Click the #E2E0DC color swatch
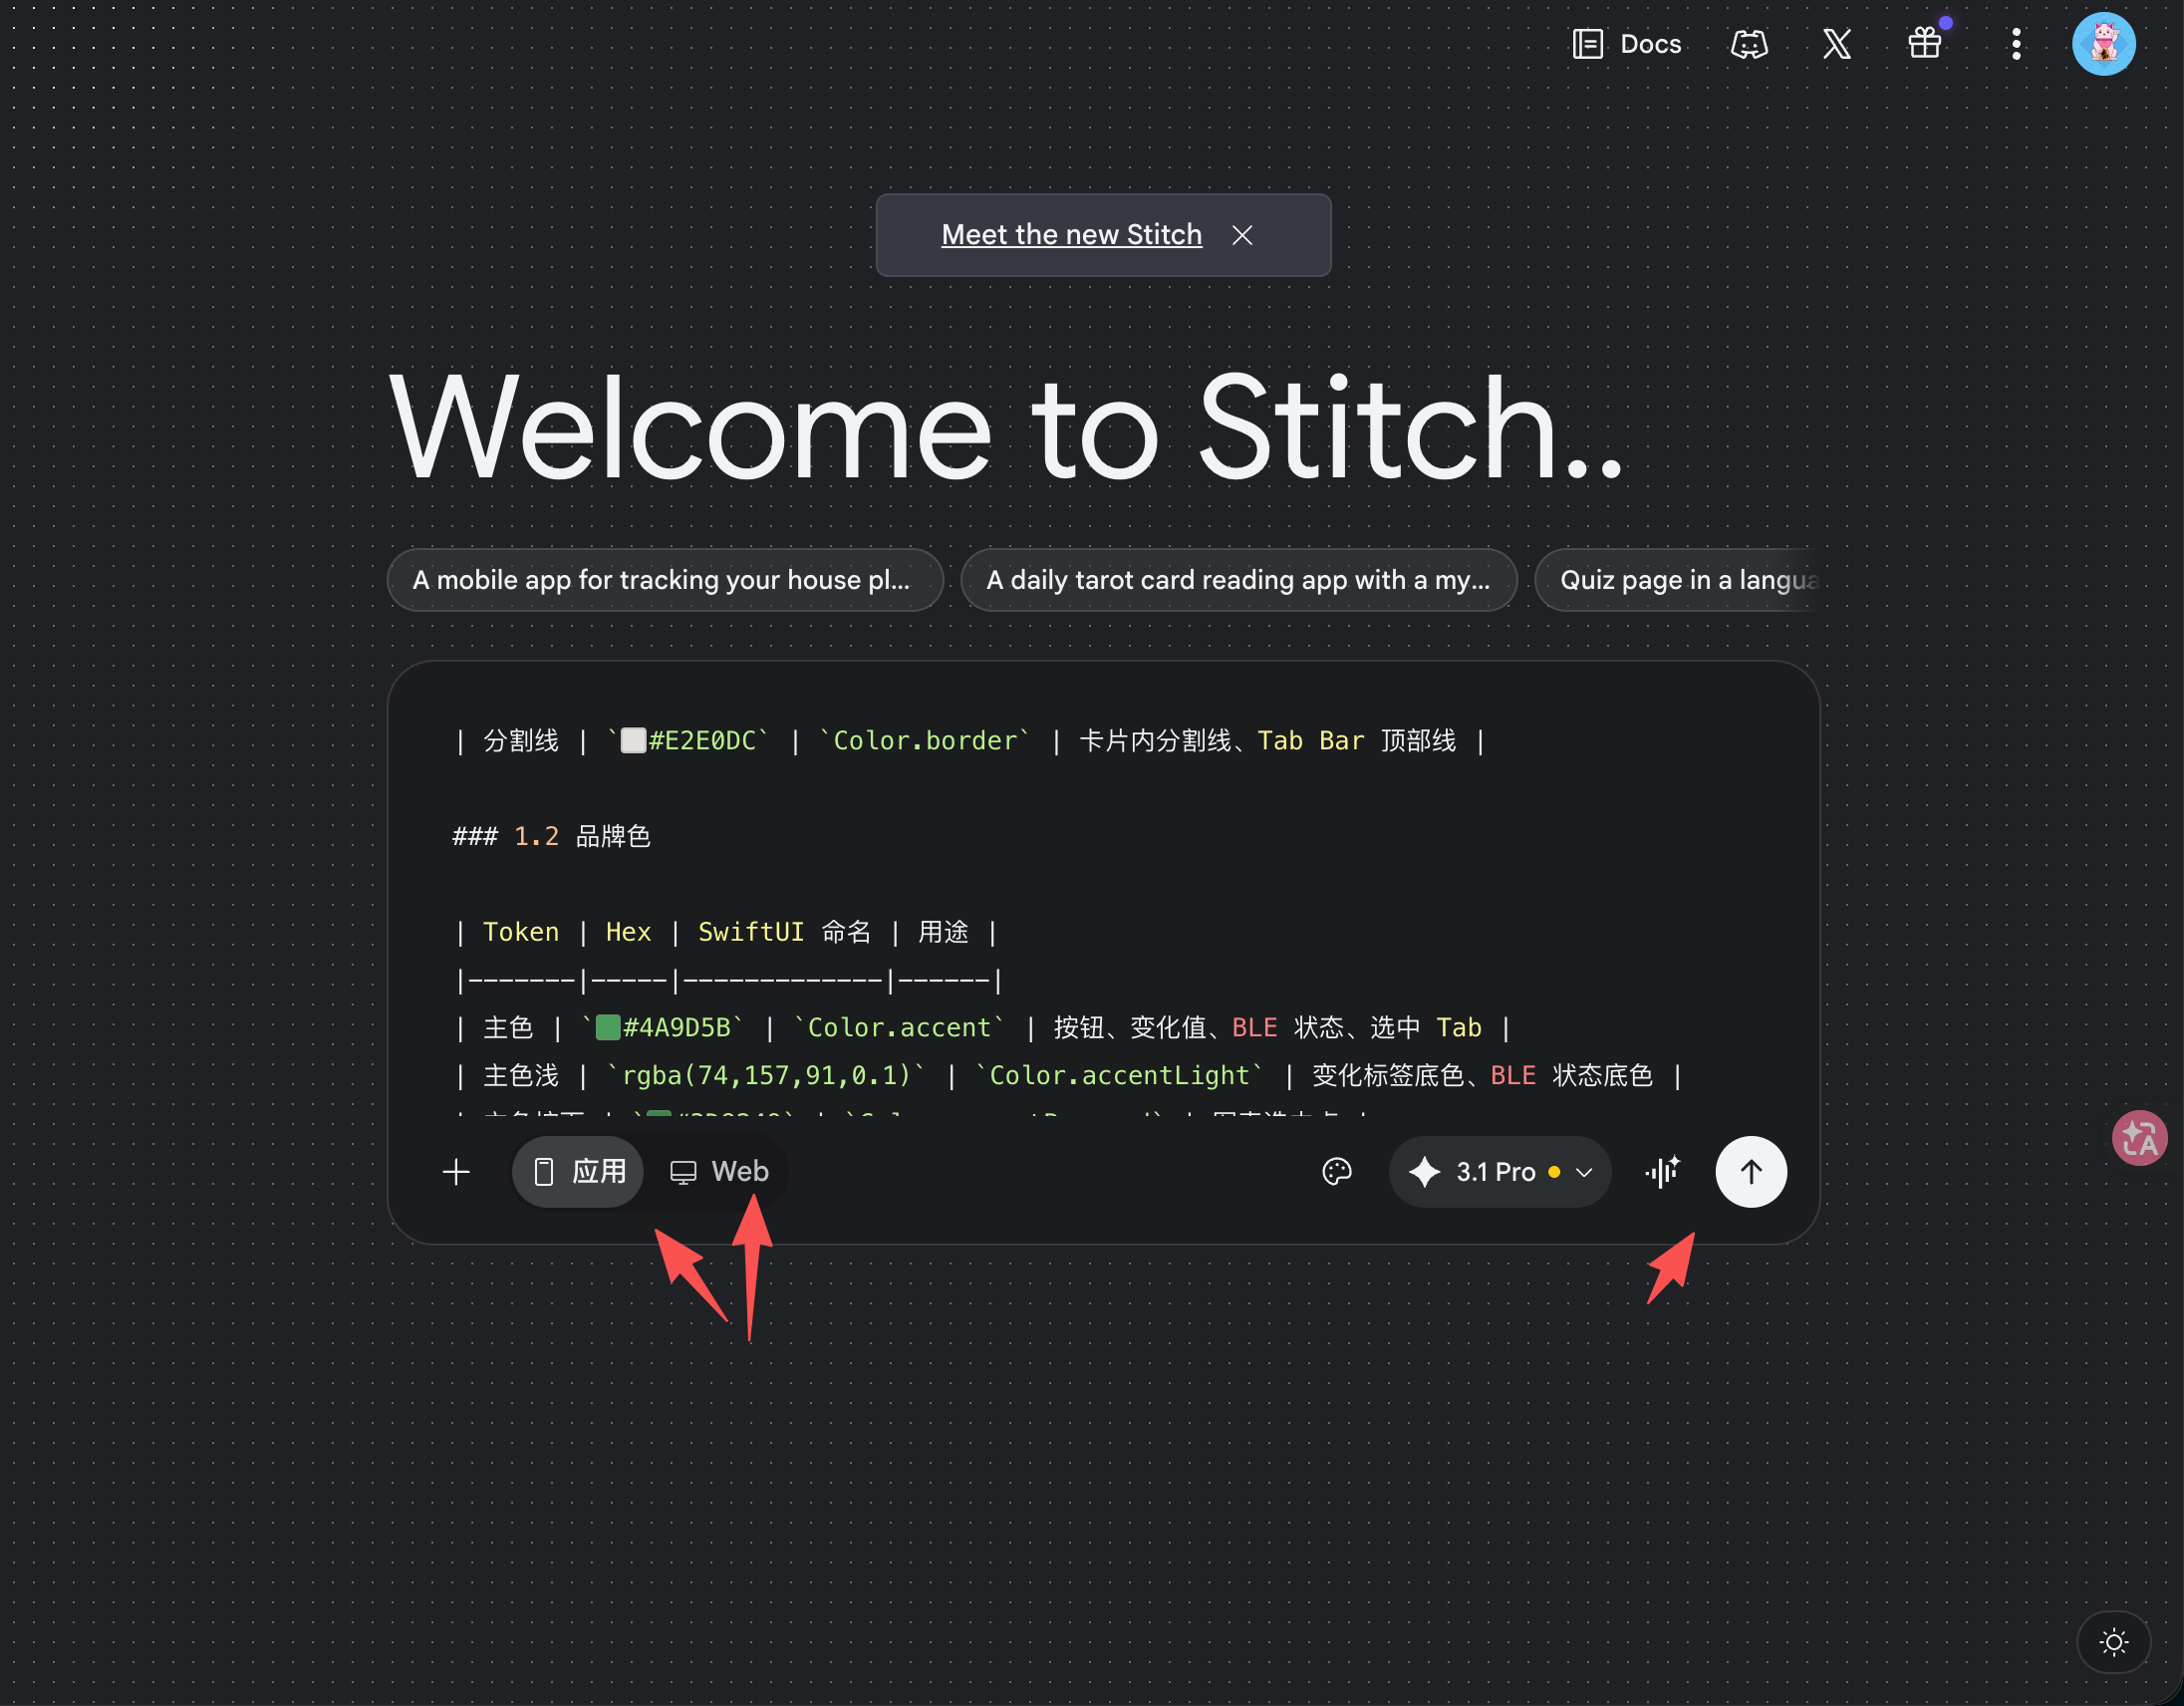Image resolution: width=2184 pixels, height=1706 pixels. [x=633, y=741]
